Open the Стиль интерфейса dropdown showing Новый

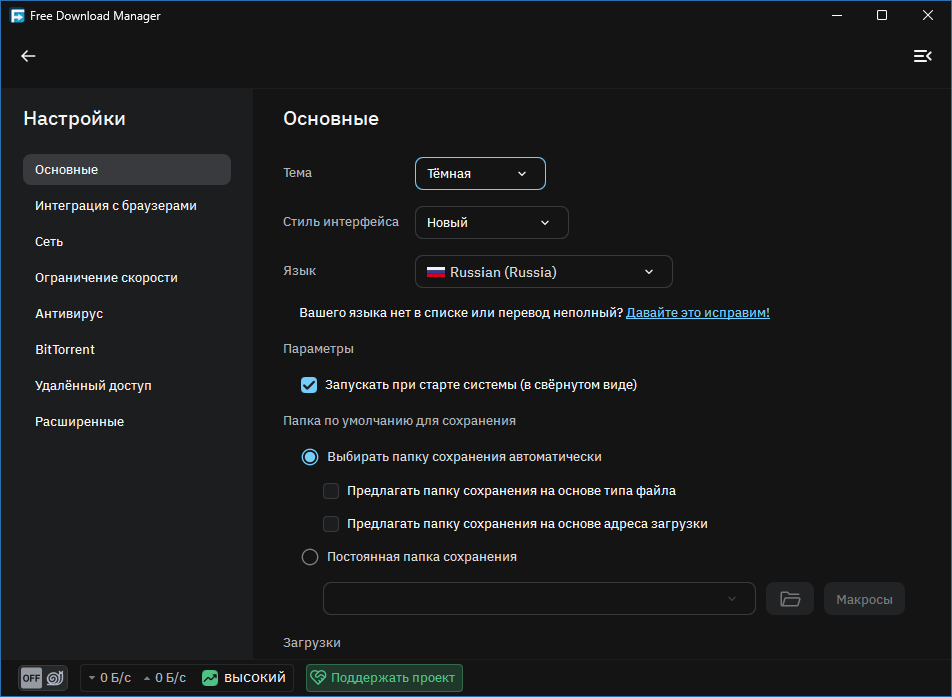coord(492,223)
